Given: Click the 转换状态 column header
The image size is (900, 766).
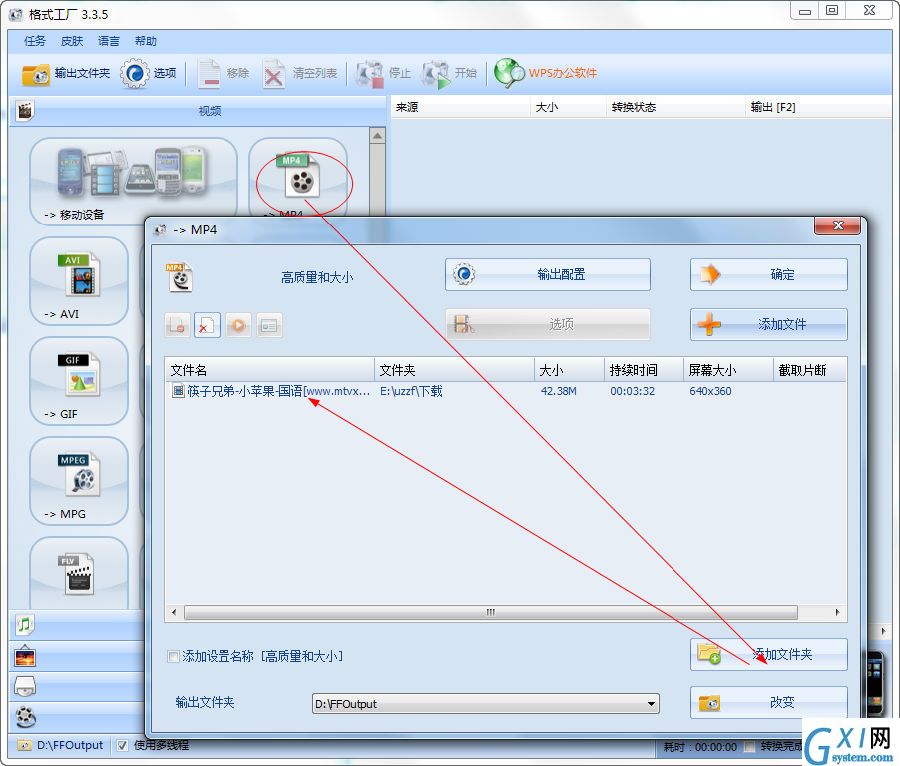Looking at the screenshot, I should click(x=676, y=107).
